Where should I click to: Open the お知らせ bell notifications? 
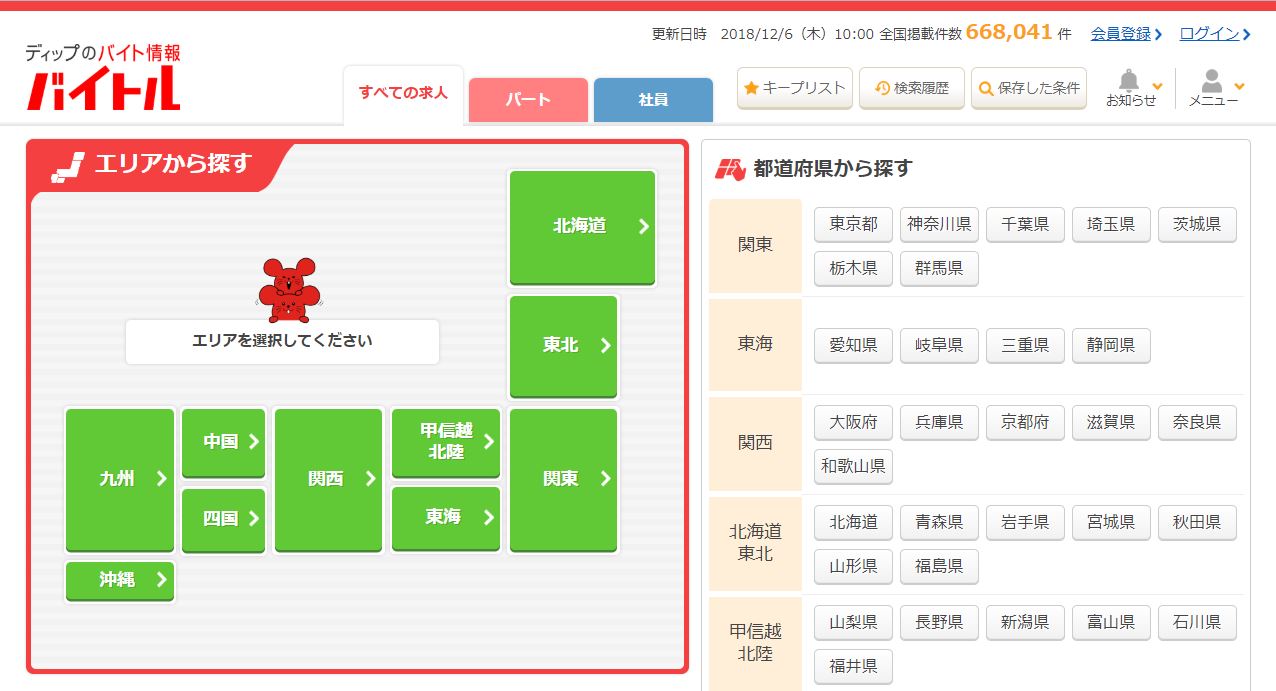(x=1130, y=87)
